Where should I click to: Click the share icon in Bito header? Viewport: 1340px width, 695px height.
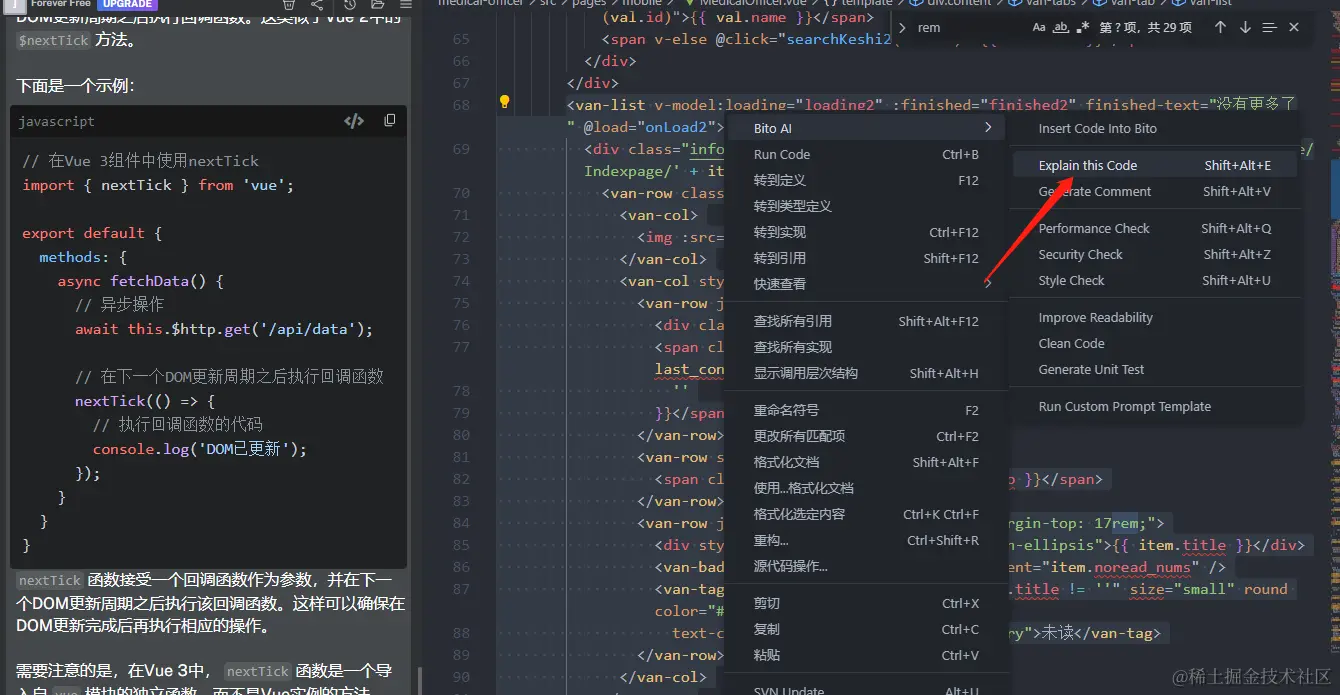pos(317,5)
